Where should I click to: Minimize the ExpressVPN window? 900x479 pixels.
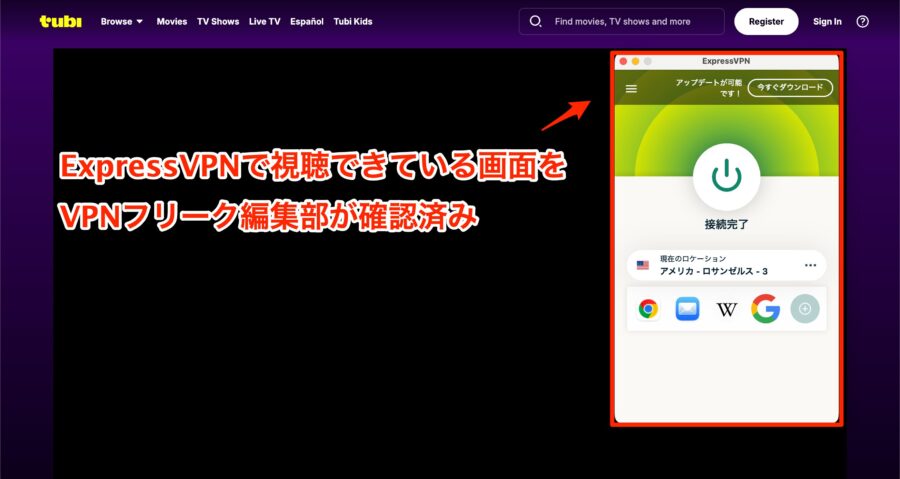coord(635,61)
